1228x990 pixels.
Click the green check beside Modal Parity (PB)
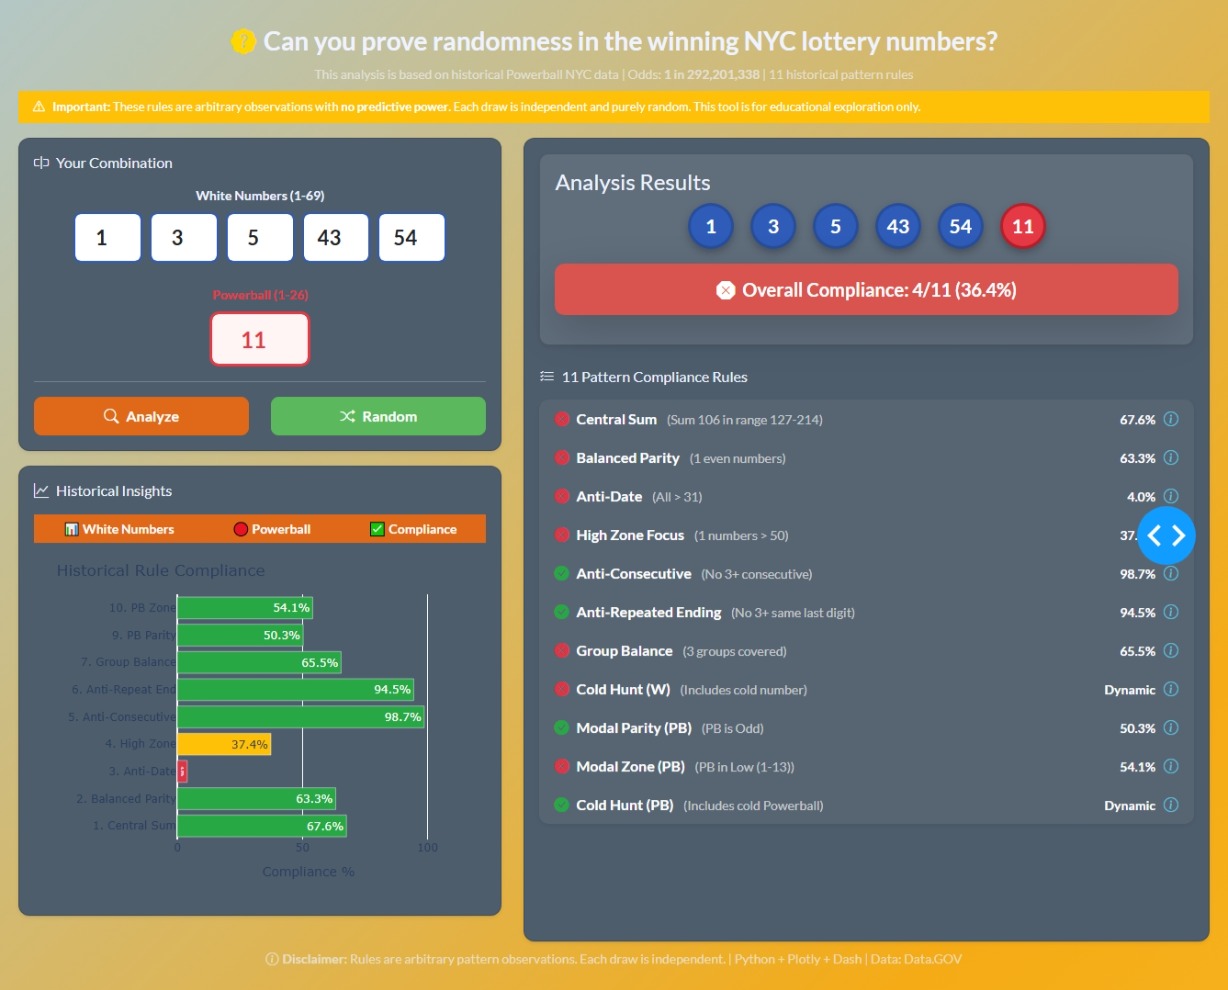(x=562, y=728)
